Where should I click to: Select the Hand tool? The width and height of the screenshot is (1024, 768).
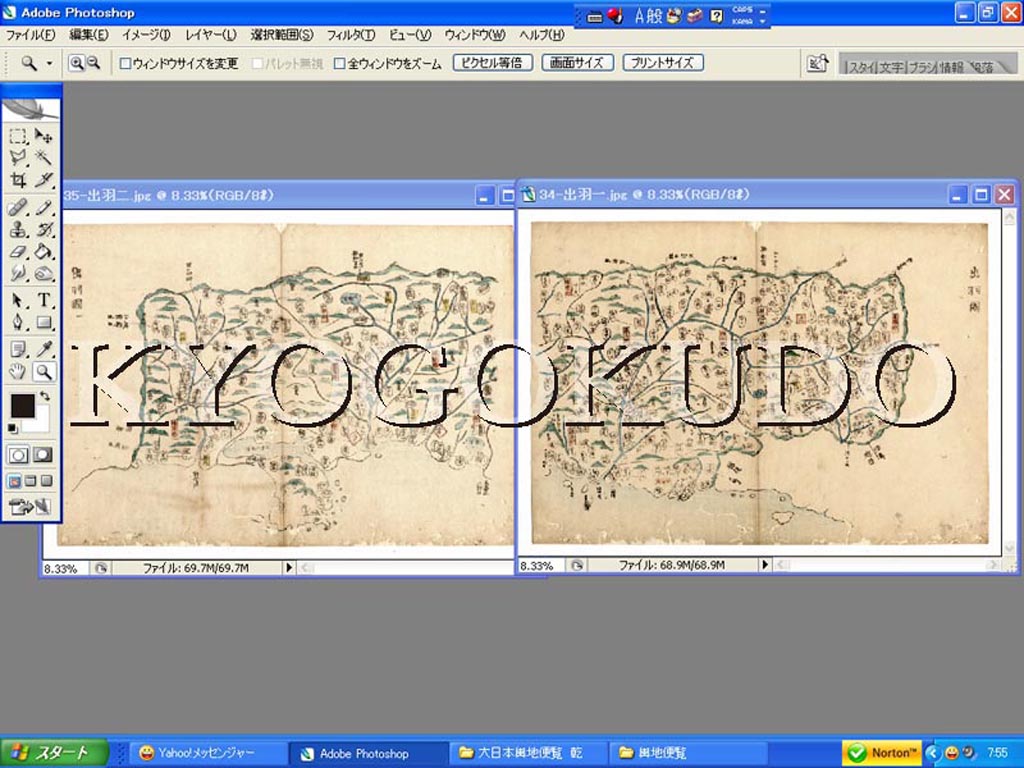click(18, 372)
